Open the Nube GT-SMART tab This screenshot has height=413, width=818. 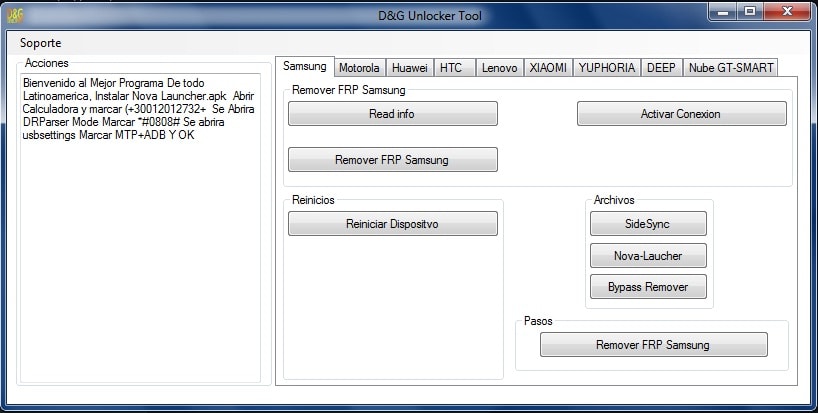730,68
